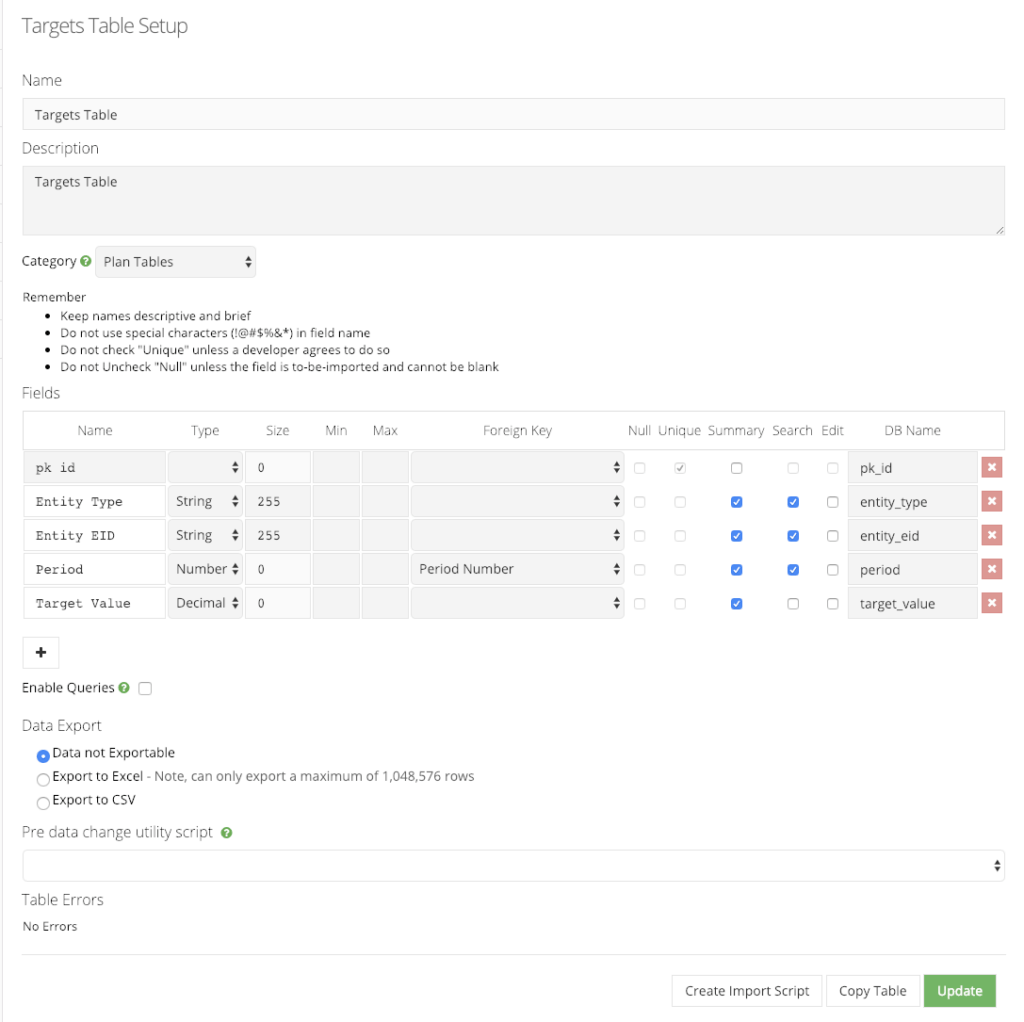Open Type dropdown for Entity Type row
Viewport: 1024px width, 1022px height.
point(205,502)
